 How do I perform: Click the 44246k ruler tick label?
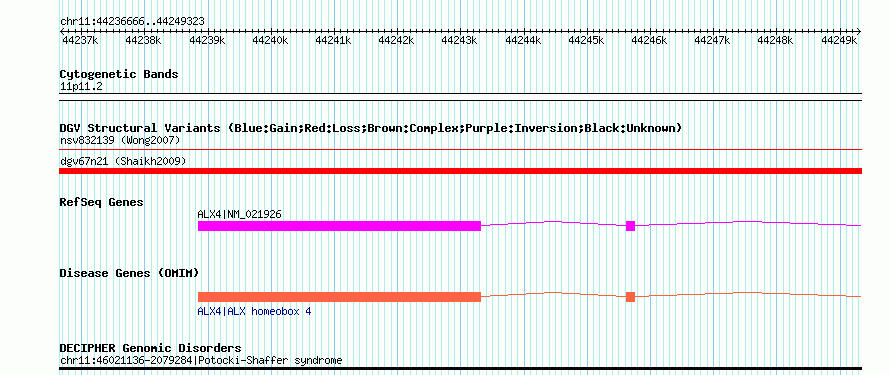tap(649, 40)
